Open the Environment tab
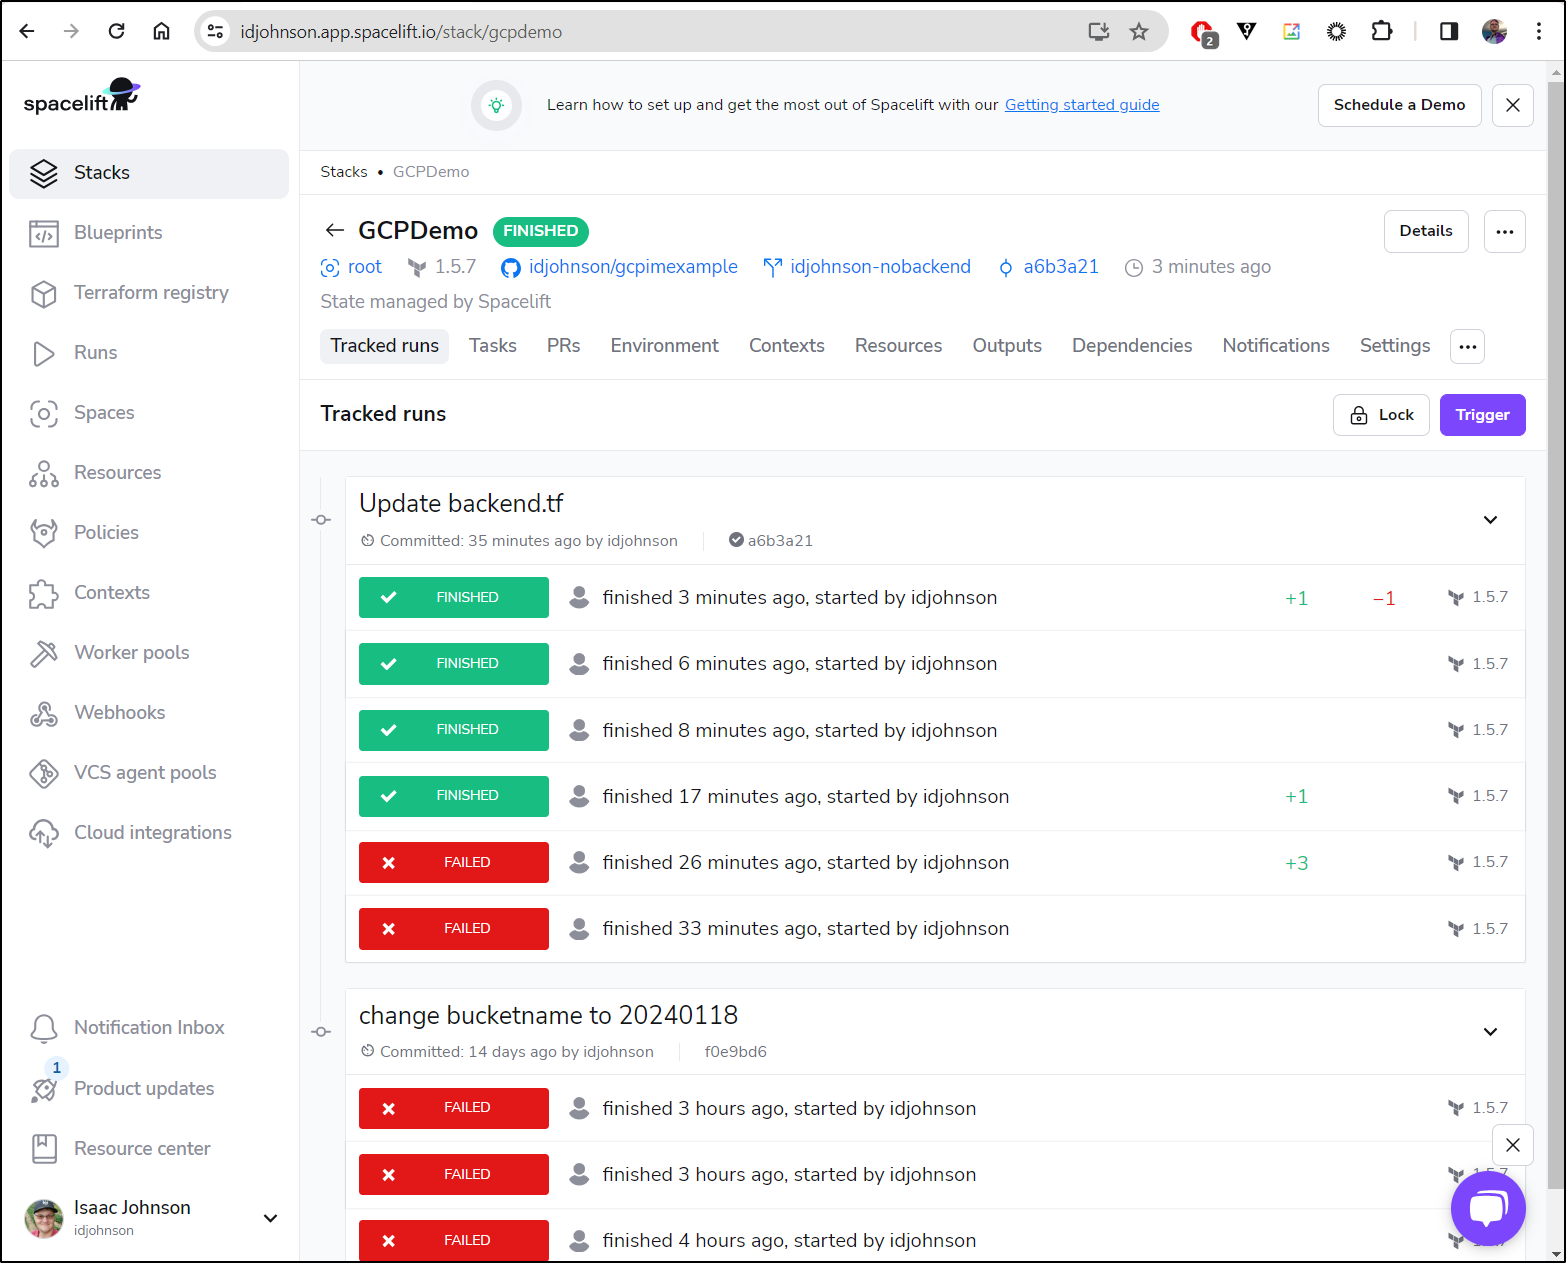This screenshot has width=1566, height=1263. (x=665, y=346)
